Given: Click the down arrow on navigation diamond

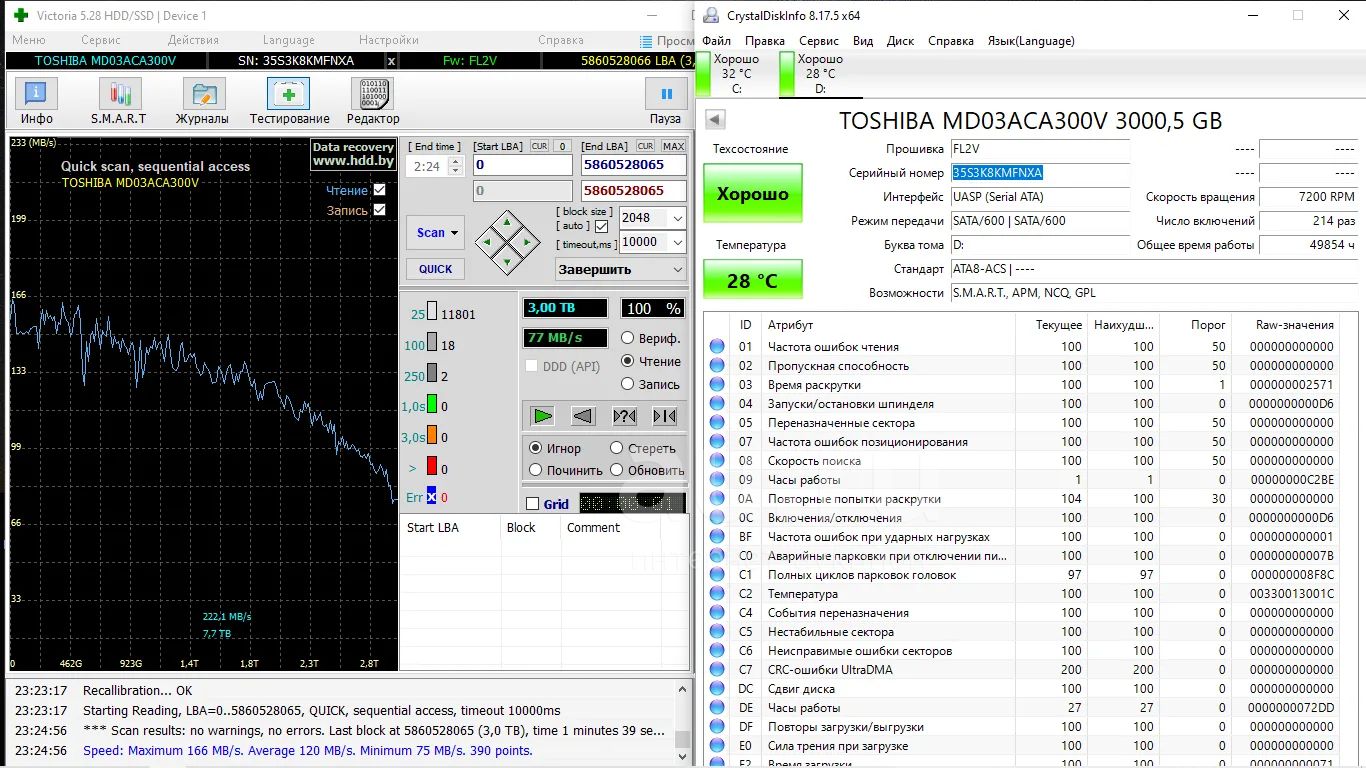Looking at the screenshot, I should click(508, 261).
